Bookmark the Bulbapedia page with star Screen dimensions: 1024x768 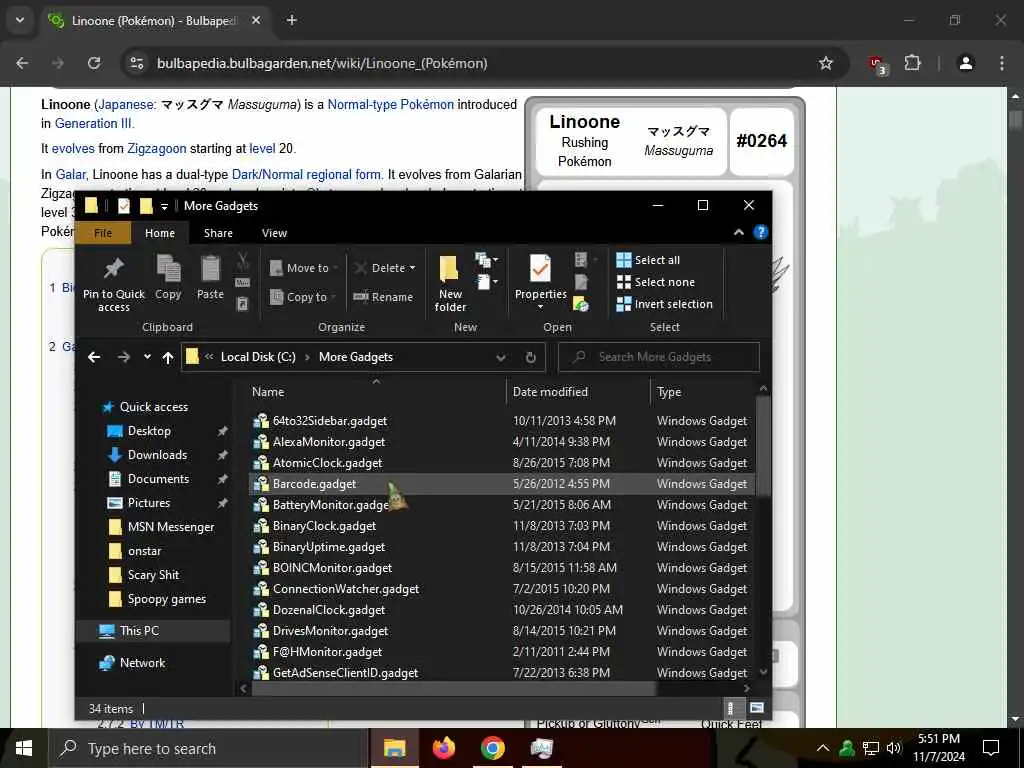825,63
